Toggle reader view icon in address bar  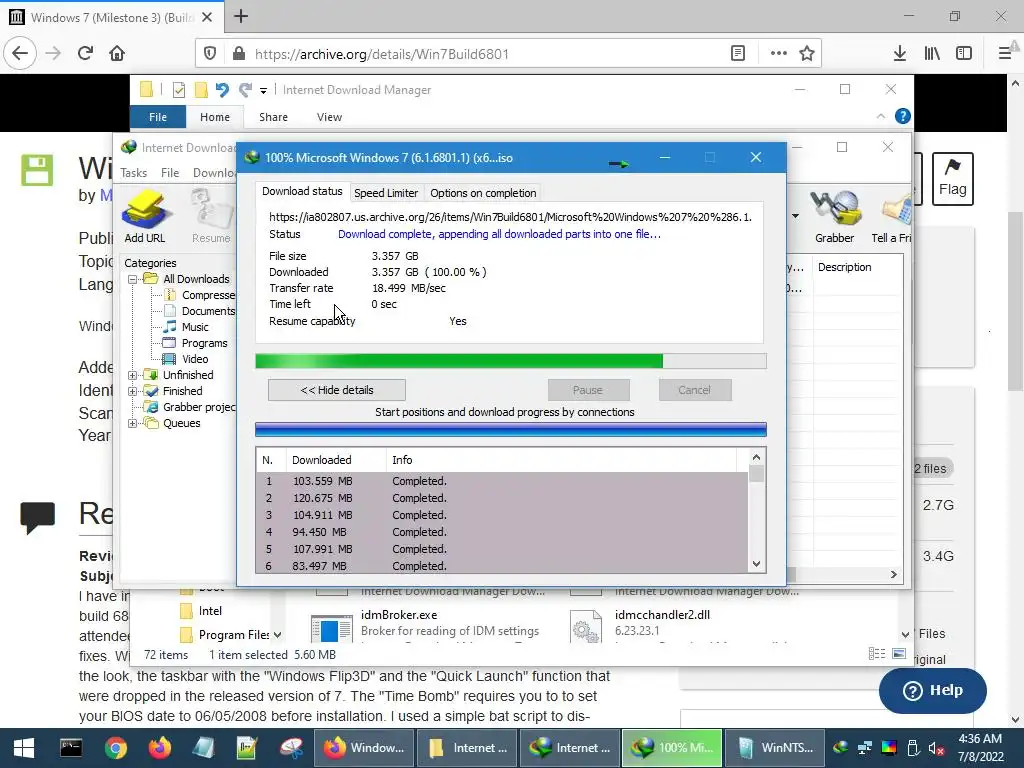point(738,54)
